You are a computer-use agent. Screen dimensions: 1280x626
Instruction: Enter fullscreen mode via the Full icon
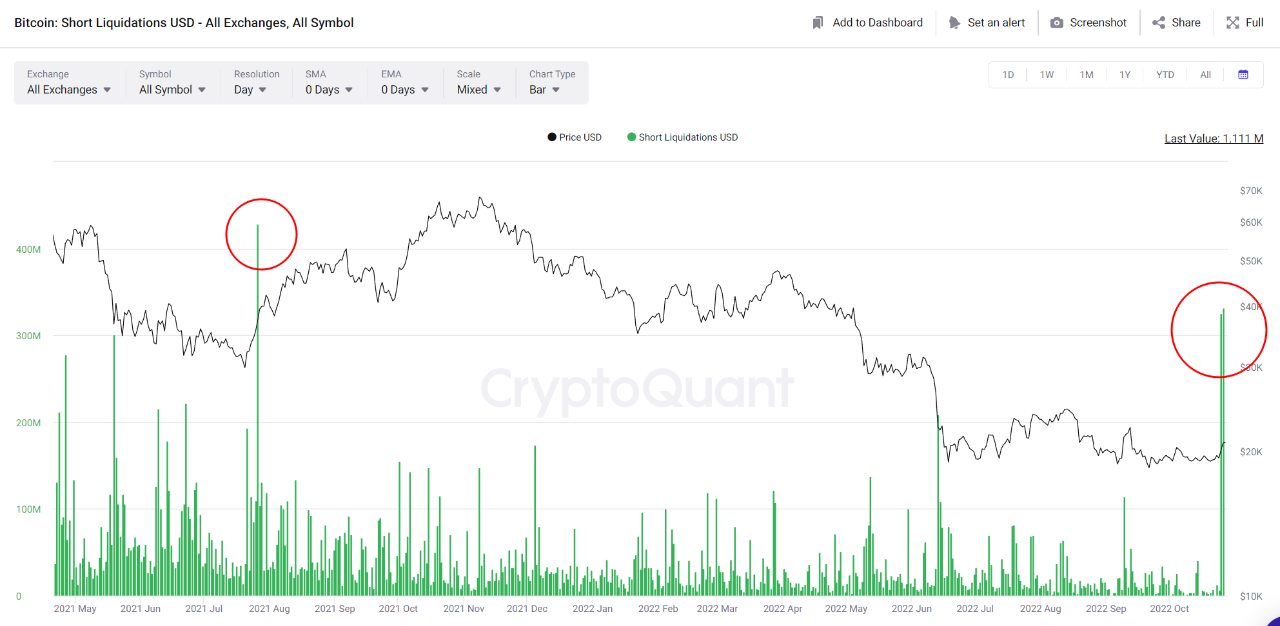pyautogui.click(x=1232, y=22)
